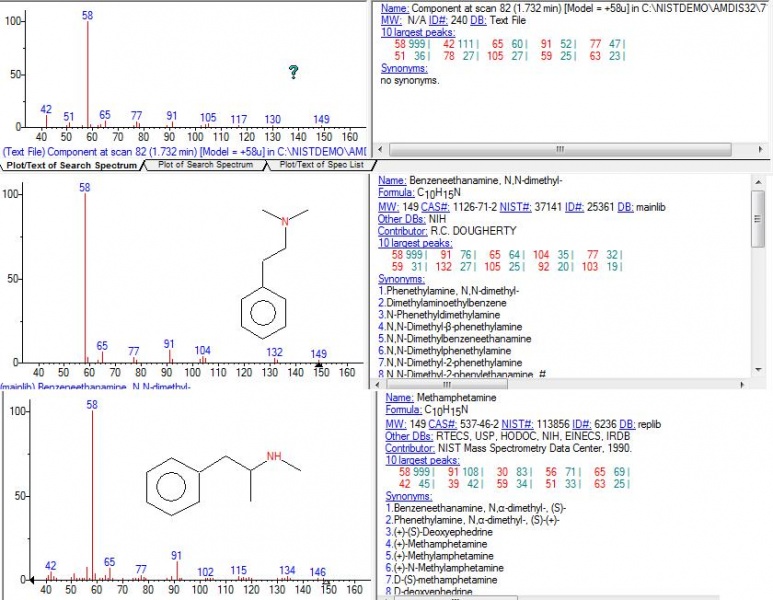
Task: Select the Plot/Text of Spec List tab
Action: [x=322, y=165]
